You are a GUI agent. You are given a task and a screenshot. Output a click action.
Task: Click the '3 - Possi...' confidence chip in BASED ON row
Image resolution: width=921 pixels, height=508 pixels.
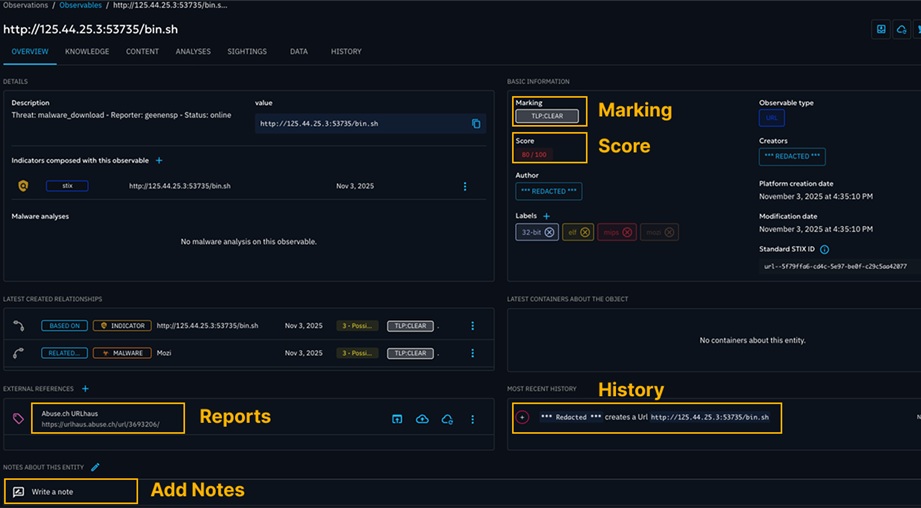click(357, 326)
